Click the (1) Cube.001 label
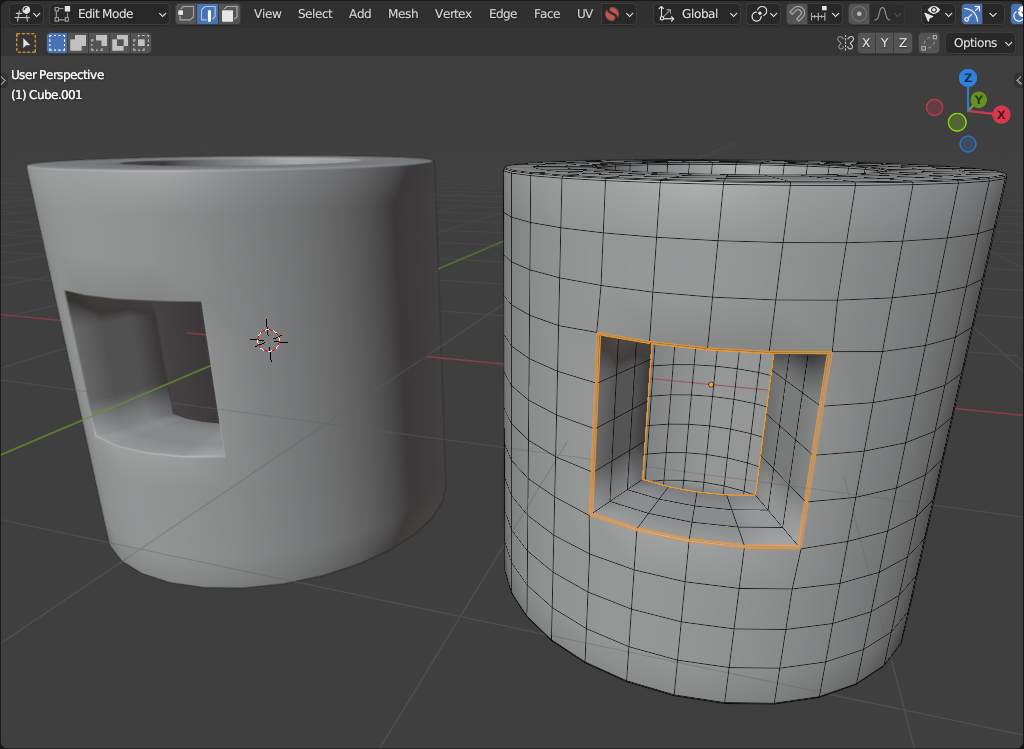Viewport: 1024px width, 749px height. (46, 95)
